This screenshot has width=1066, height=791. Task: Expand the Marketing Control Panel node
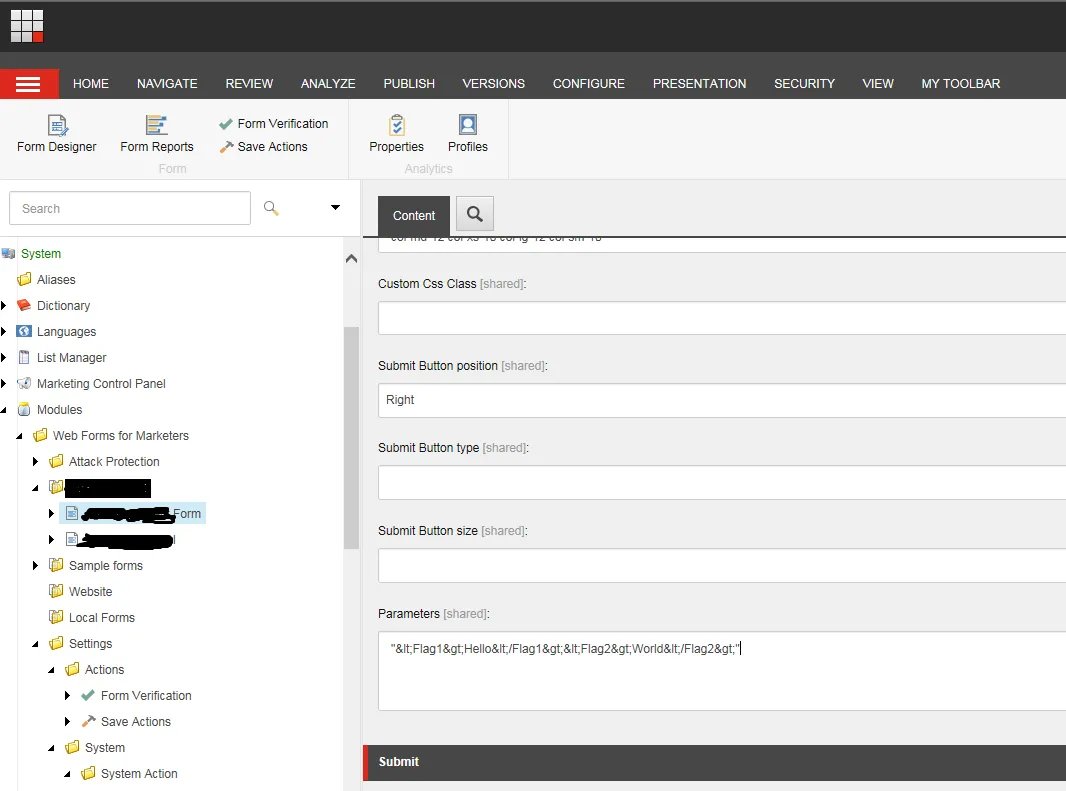4,384
